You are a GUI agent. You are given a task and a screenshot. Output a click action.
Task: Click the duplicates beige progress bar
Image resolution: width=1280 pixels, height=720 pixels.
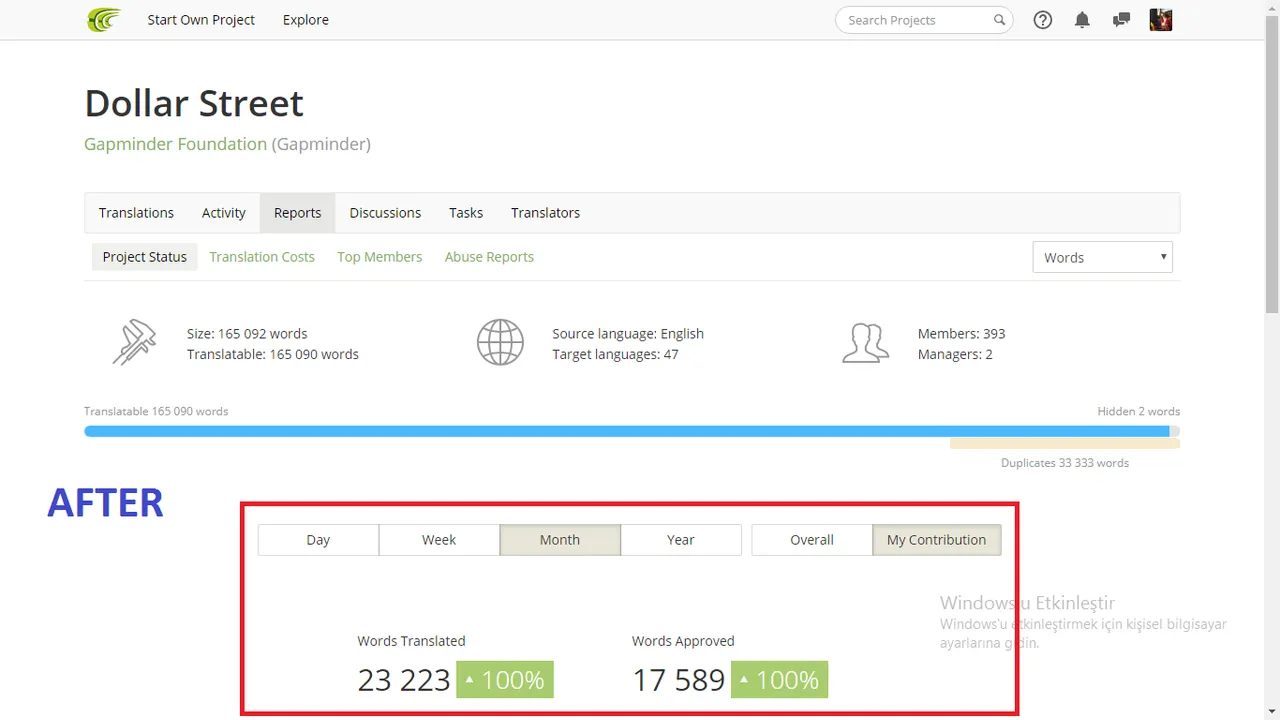click(x=1065, y=443)
